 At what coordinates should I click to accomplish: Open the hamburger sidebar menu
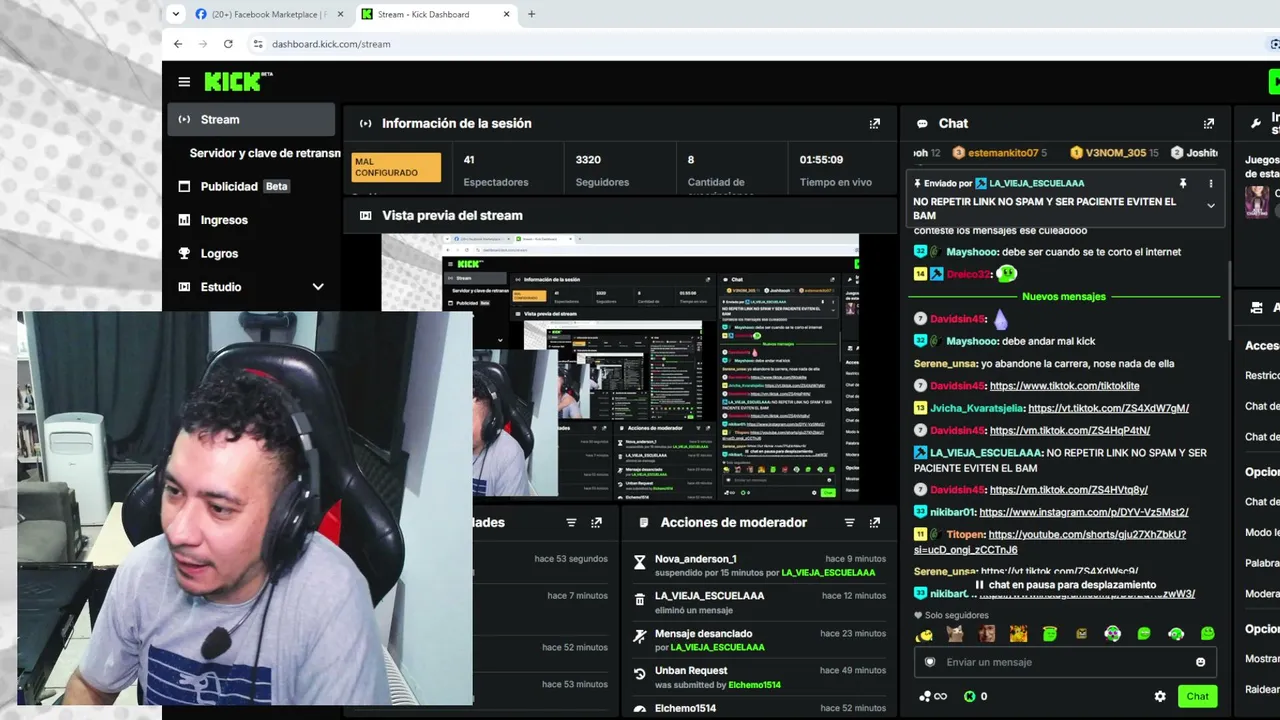pos(184,82)
